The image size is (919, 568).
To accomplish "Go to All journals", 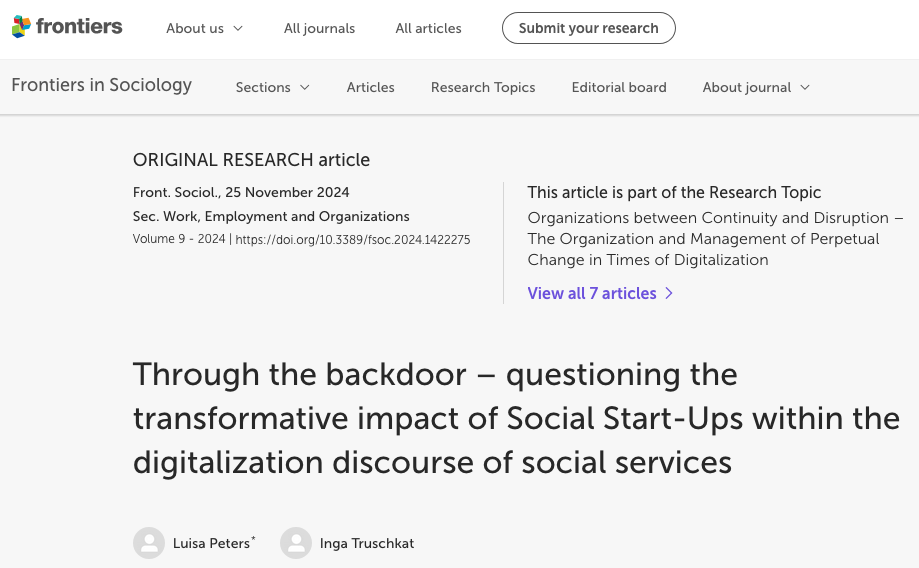I will [319, 28].
